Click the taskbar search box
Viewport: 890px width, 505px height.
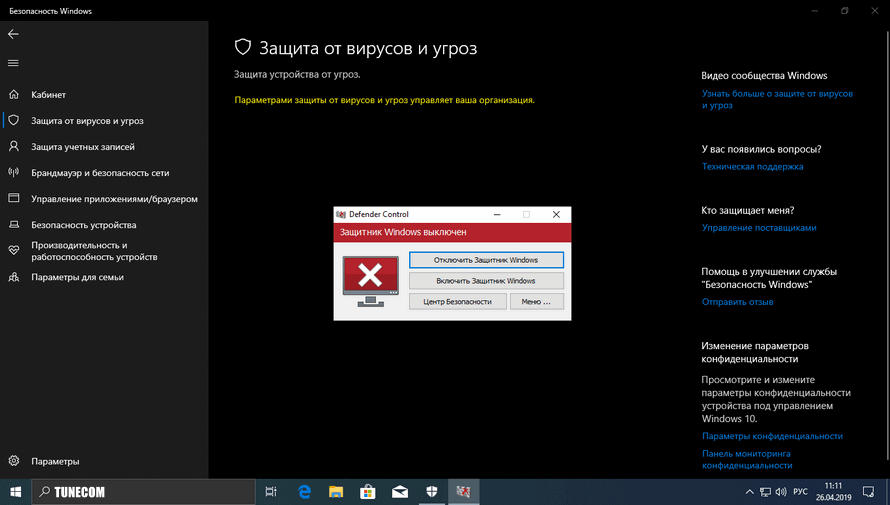(144, 492)
